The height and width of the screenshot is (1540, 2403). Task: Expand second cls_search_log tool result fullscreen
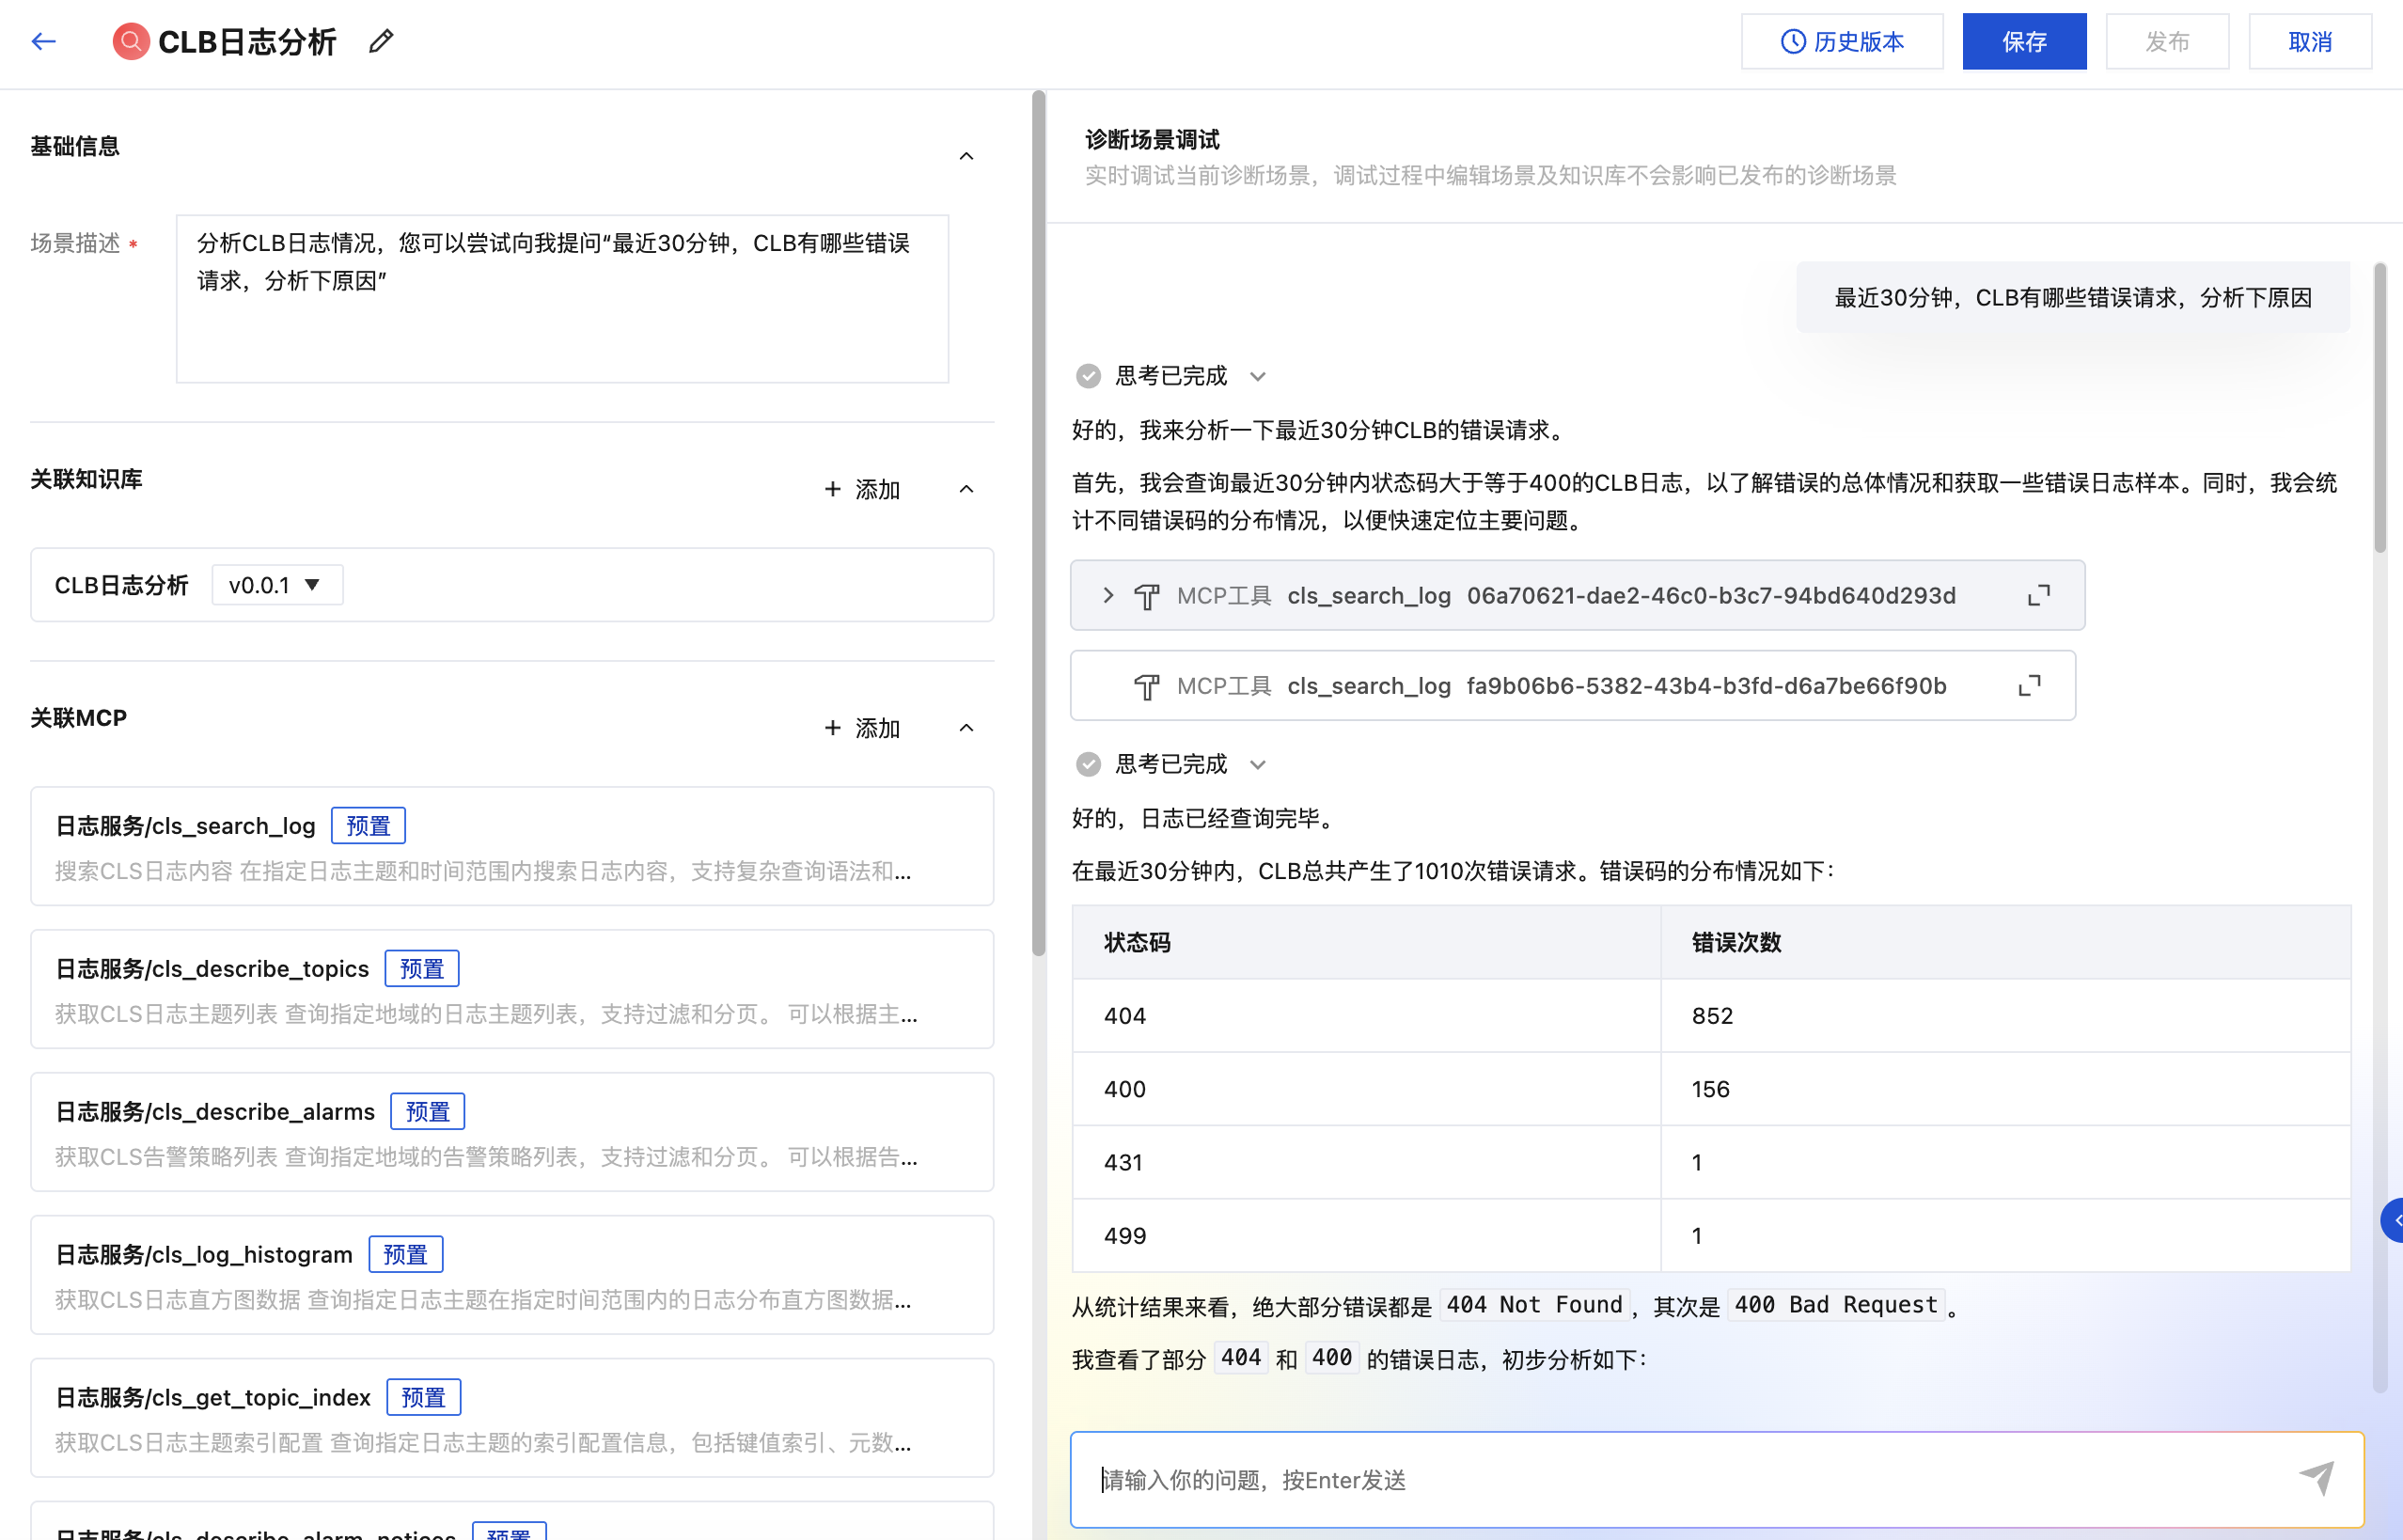2028,686
